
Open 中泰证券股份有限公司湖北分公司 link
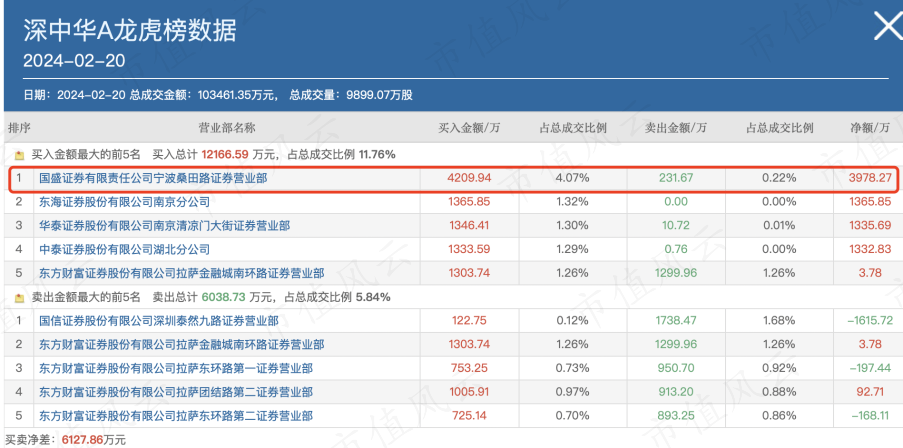[124, 249]
